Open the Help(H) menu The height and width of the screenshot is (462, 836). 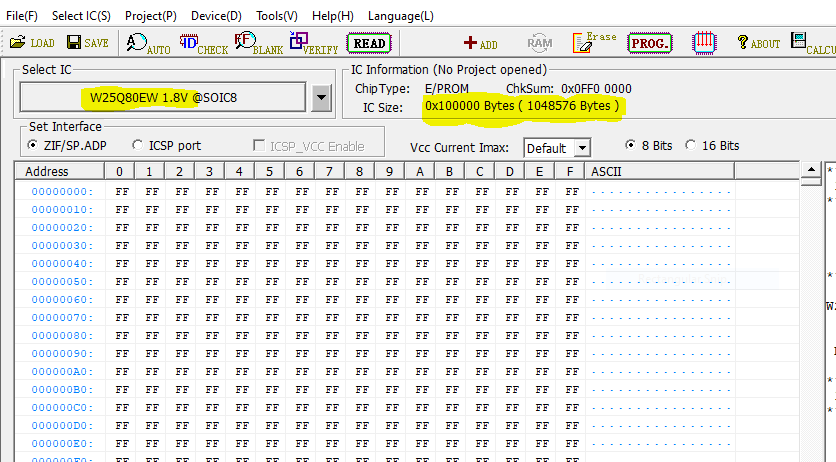333,16
